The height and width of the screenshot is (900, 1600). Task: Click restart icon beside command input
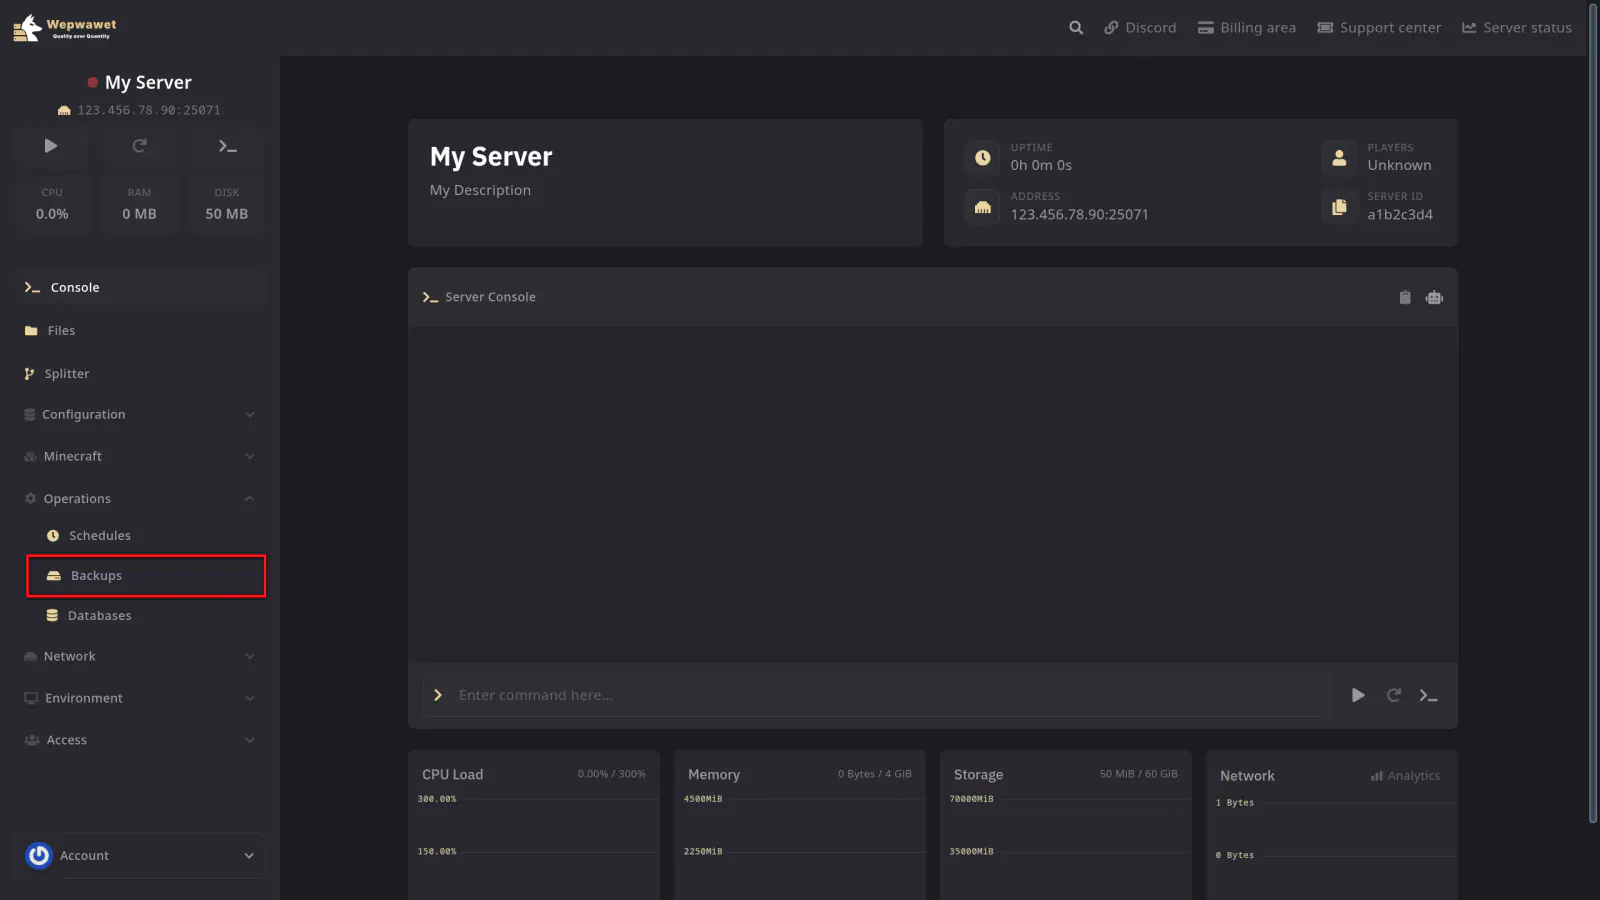click(x=1393, y=695)
